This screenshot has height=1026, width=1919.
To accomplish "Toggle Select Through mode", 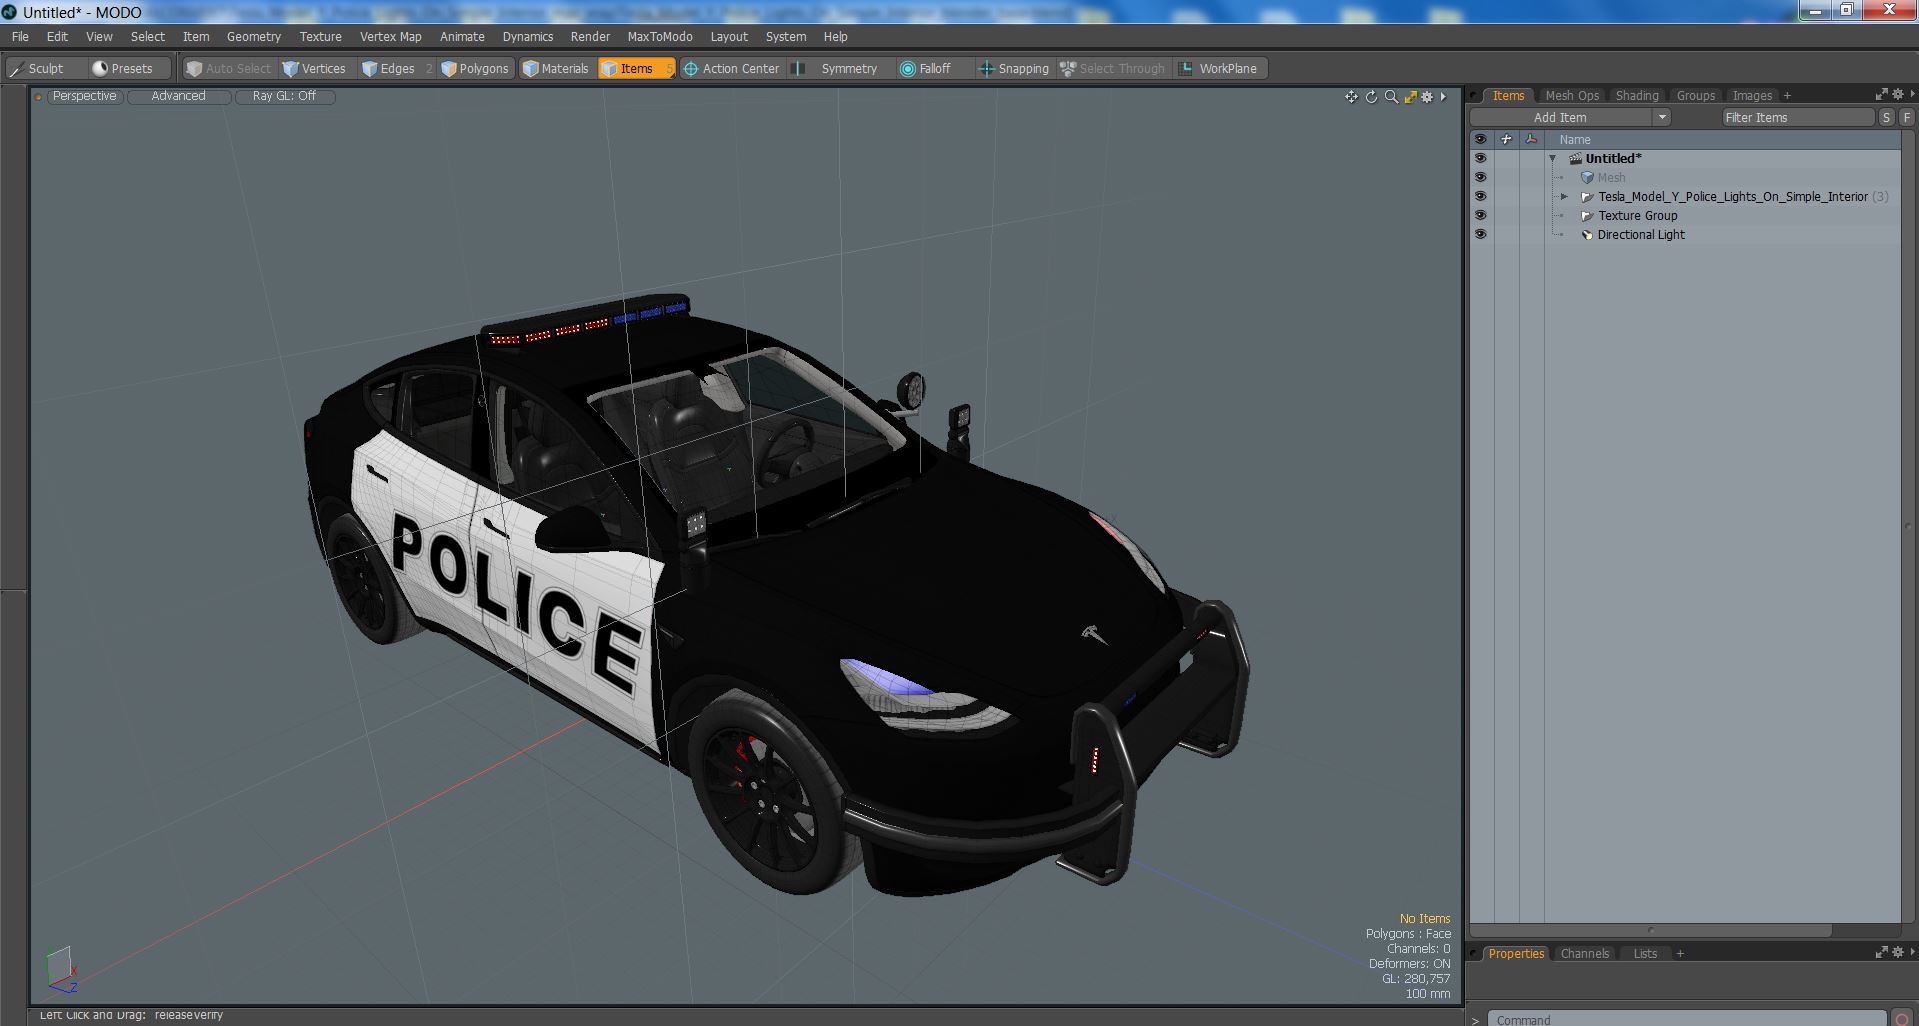I will [1113, 68].
